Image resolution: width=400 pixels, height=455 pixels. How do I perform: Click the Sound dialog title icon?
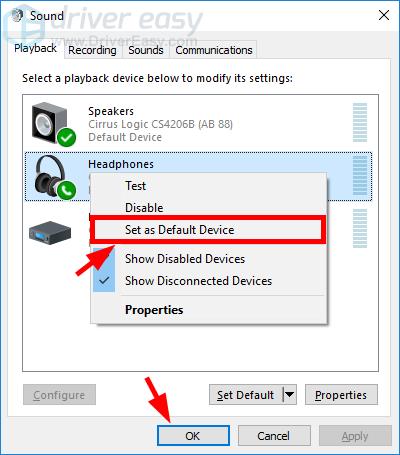pyautogui.click(x=18, y=16)
